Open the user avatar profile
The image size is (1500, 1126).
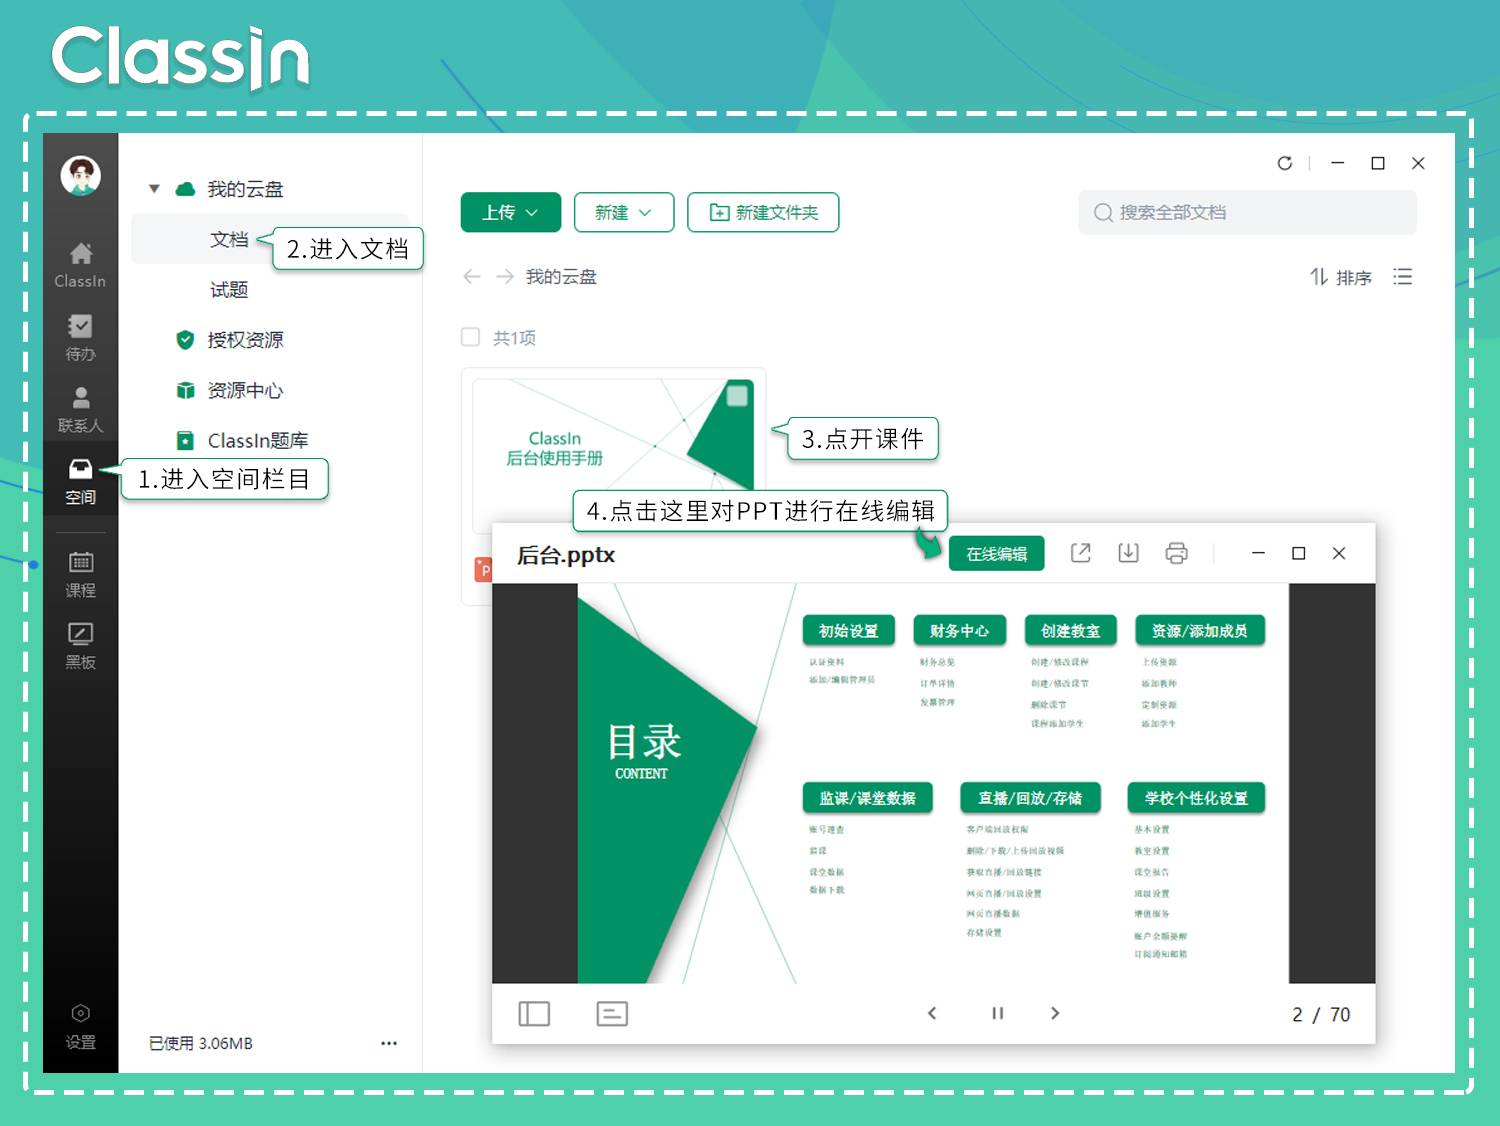click(x=81, y=175)
